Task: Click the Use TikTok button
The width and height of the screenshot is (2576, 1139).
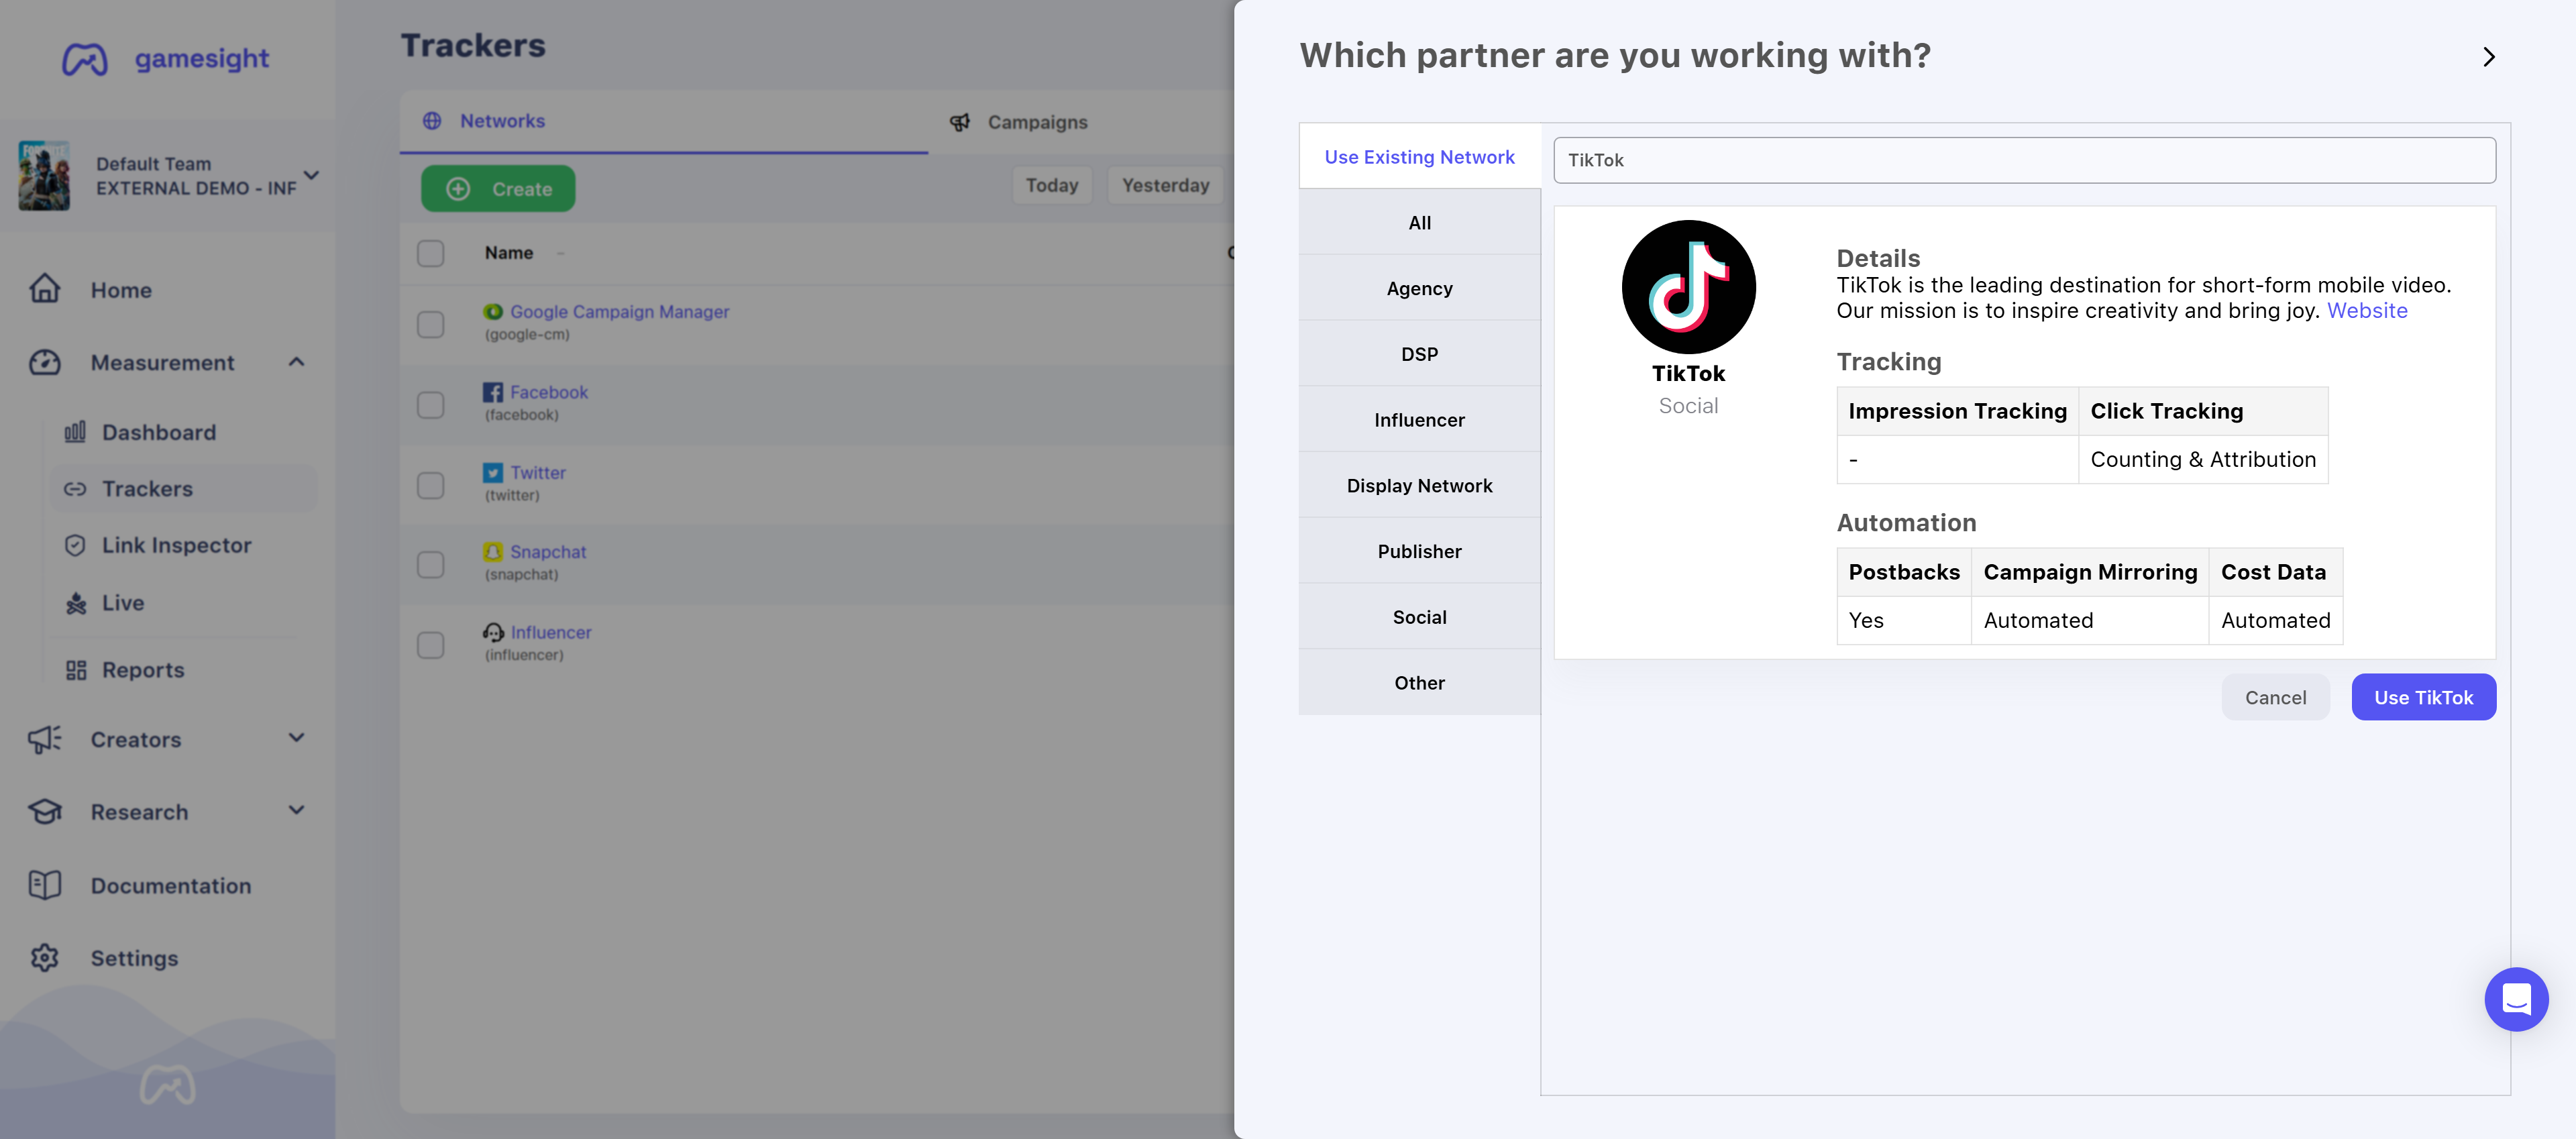Action: pyautogui.click(x=2423, y=697)
